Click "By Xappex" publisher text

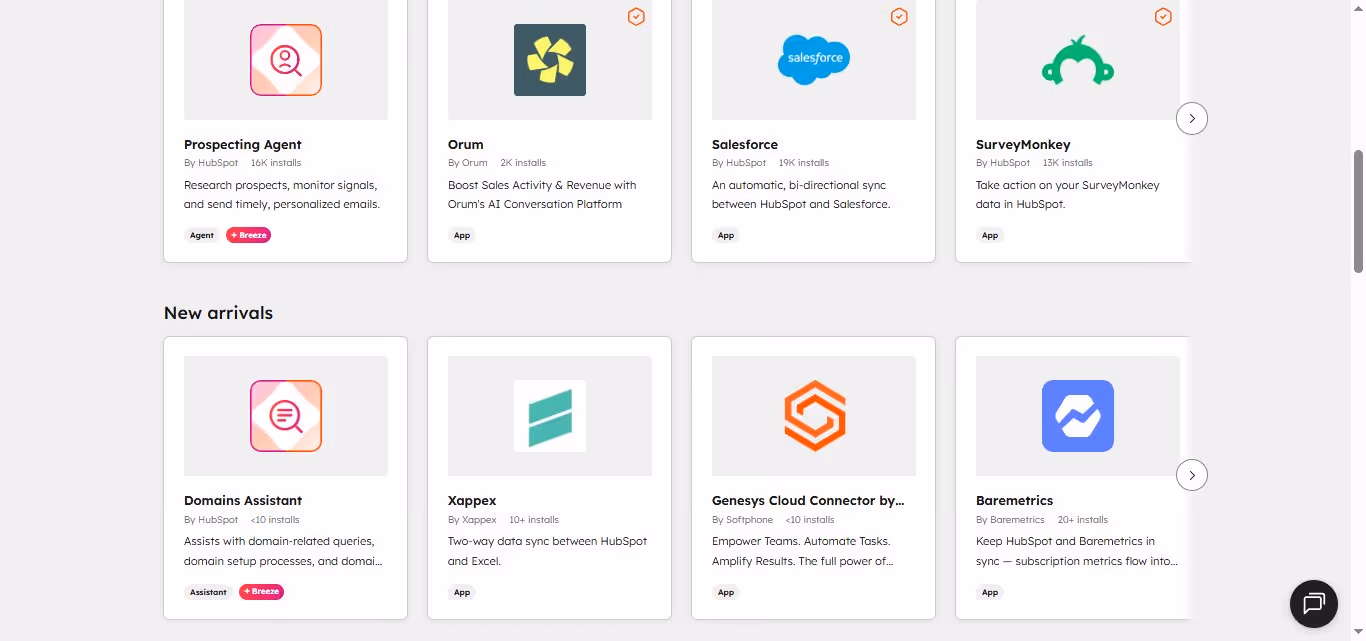[x=472, y=519]
